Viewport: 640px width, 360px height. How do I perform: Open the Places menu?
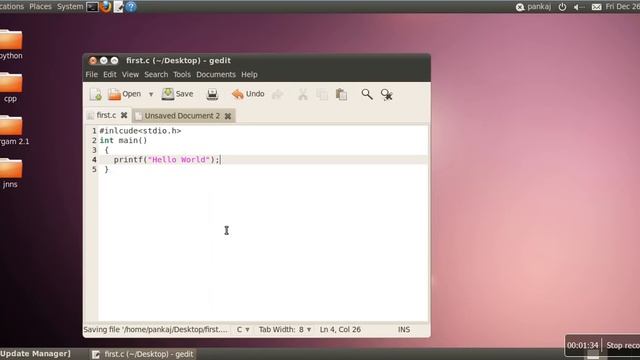pyautogui.click(x=40, y=7)
